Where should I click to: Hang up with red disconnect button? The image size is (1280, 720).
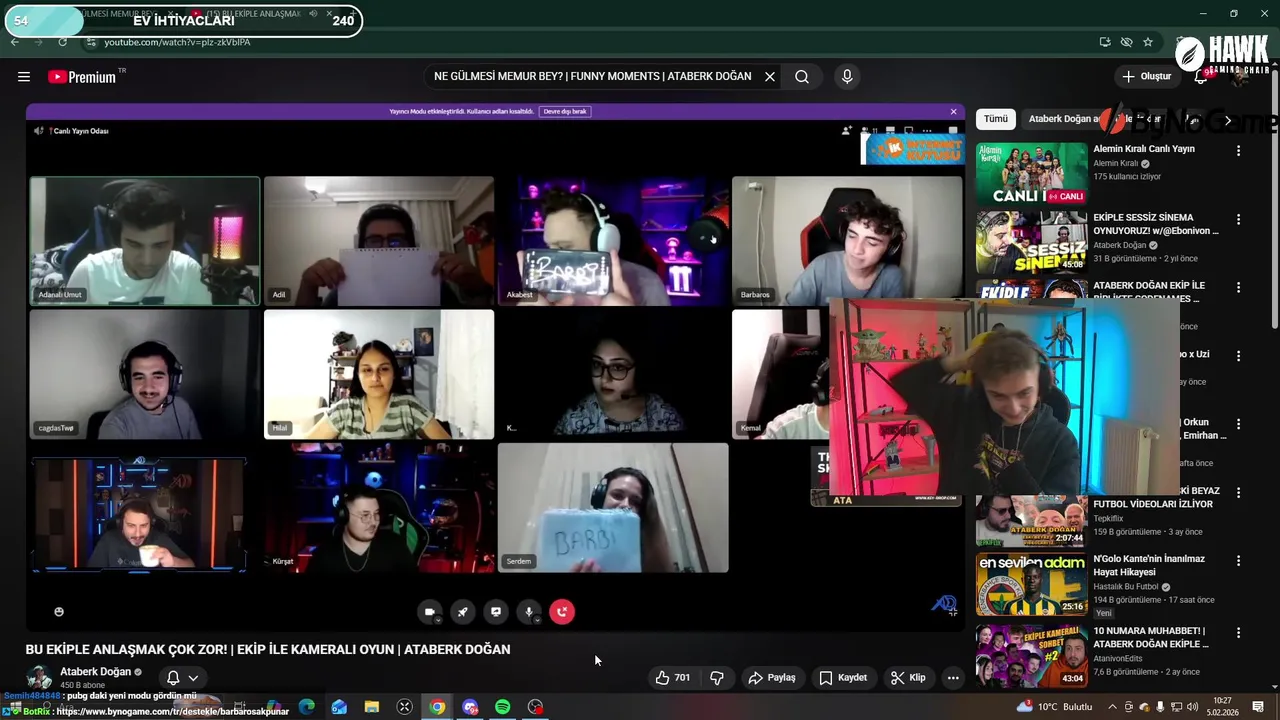pyautogui.click(x=562, y=612)
